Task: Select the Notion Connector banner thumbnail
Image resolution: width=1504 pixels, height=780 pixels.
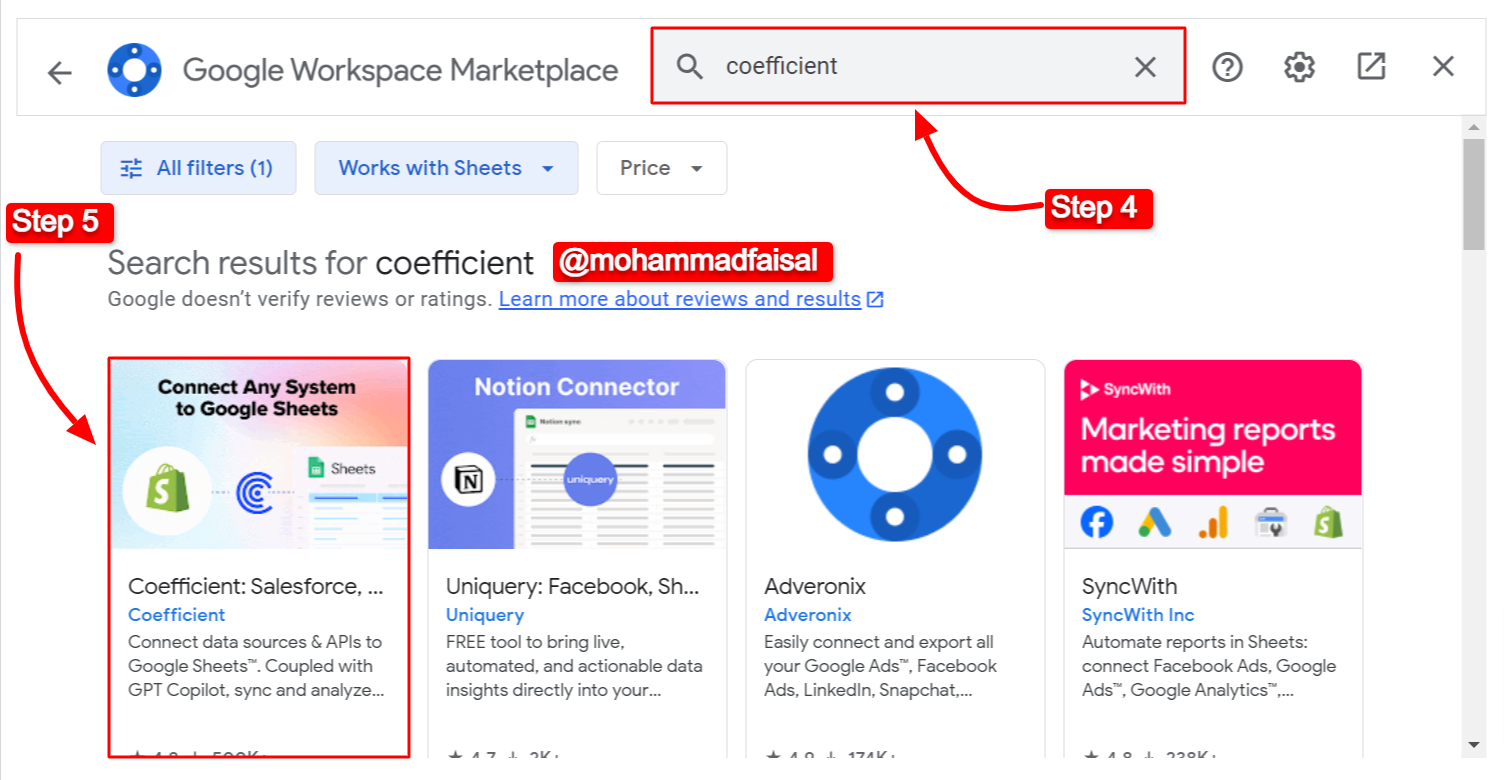Action: tap(577, 454)
